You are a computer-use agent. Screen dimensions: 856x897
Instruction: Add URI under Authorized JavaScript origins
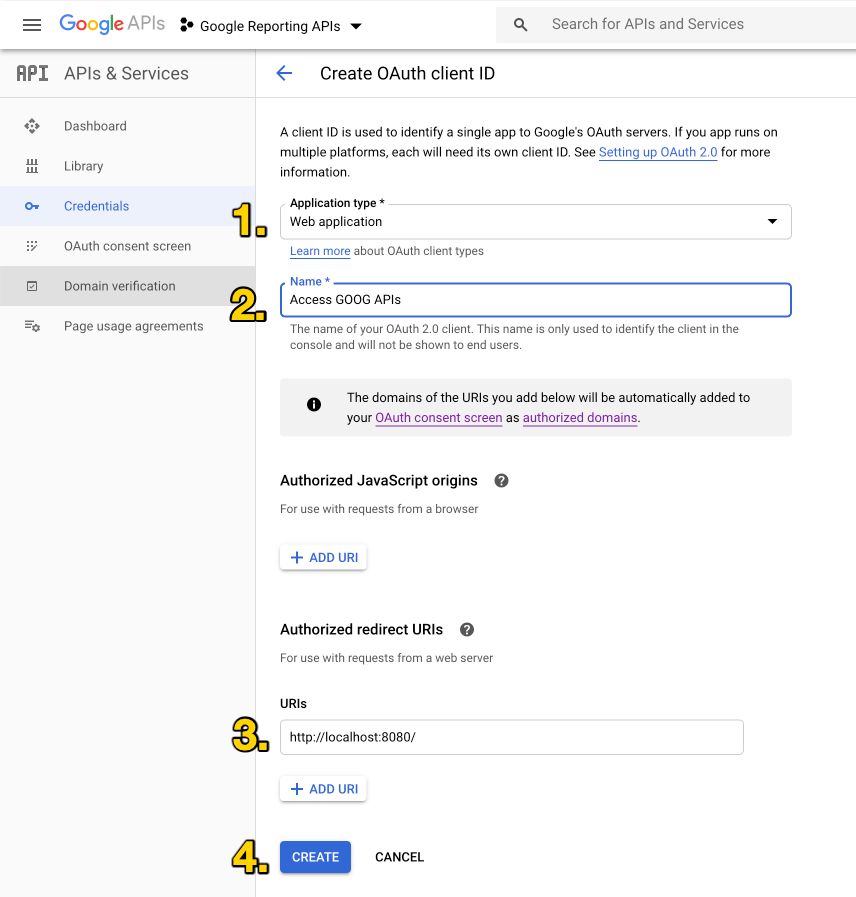(x=323, y=558)
